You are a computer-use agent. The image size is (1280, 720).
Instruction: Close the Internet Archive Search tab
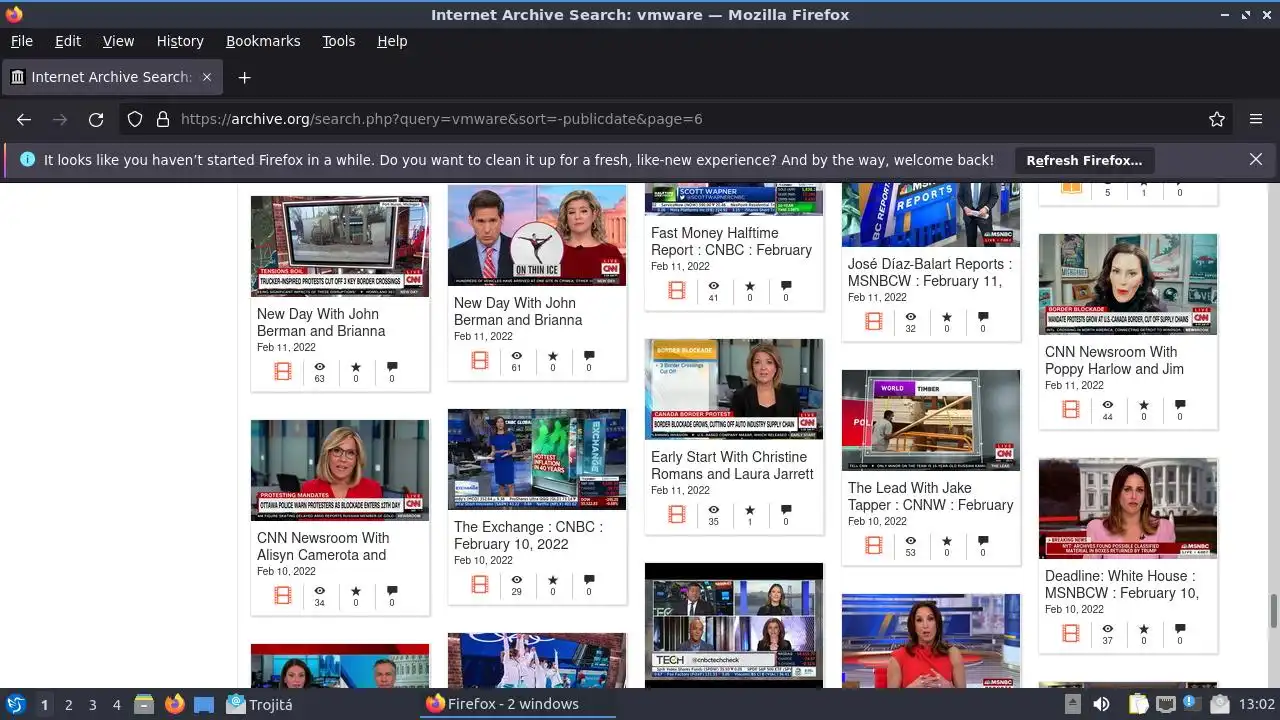click(x=207, y=77)
